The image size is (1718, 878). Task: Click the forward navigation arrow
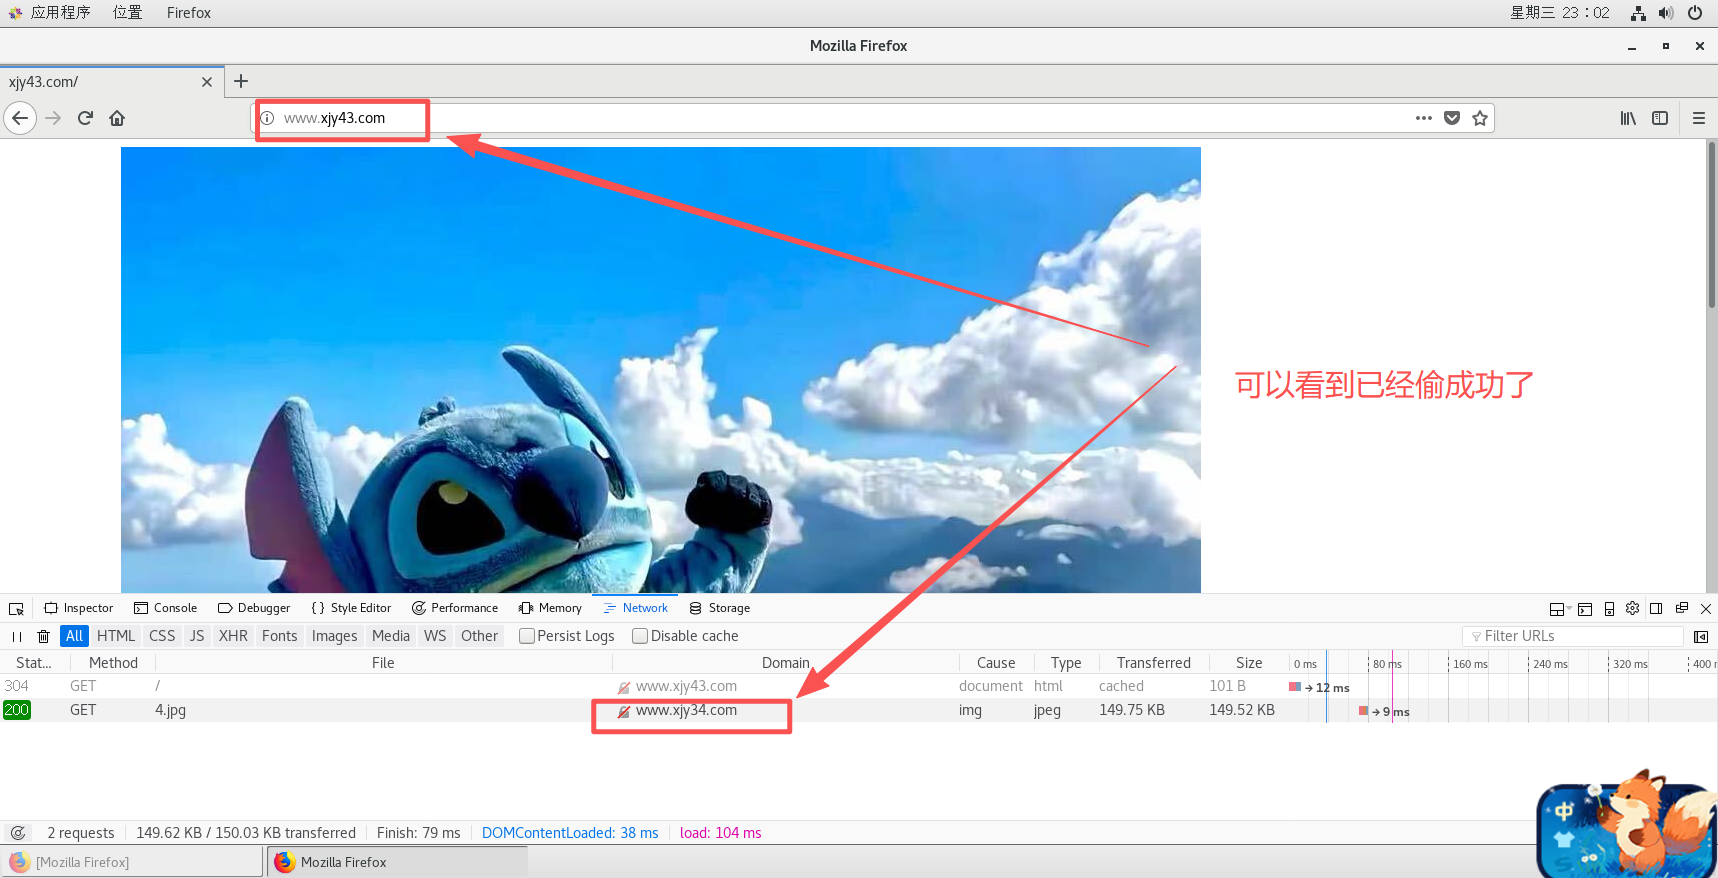point(53,118)
